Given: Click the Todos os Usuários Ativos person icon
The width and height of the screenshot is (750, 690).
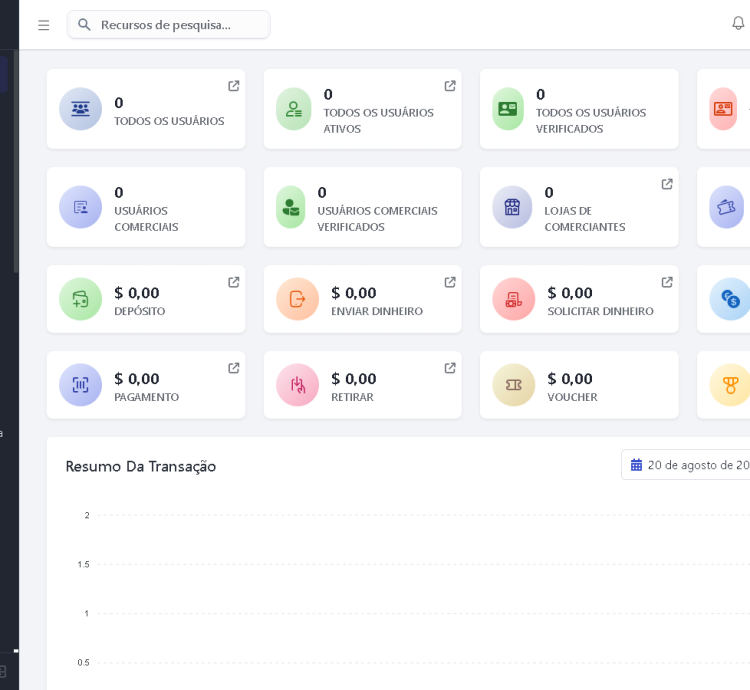Looking at the screenshot, I should (x=294, y=109).
